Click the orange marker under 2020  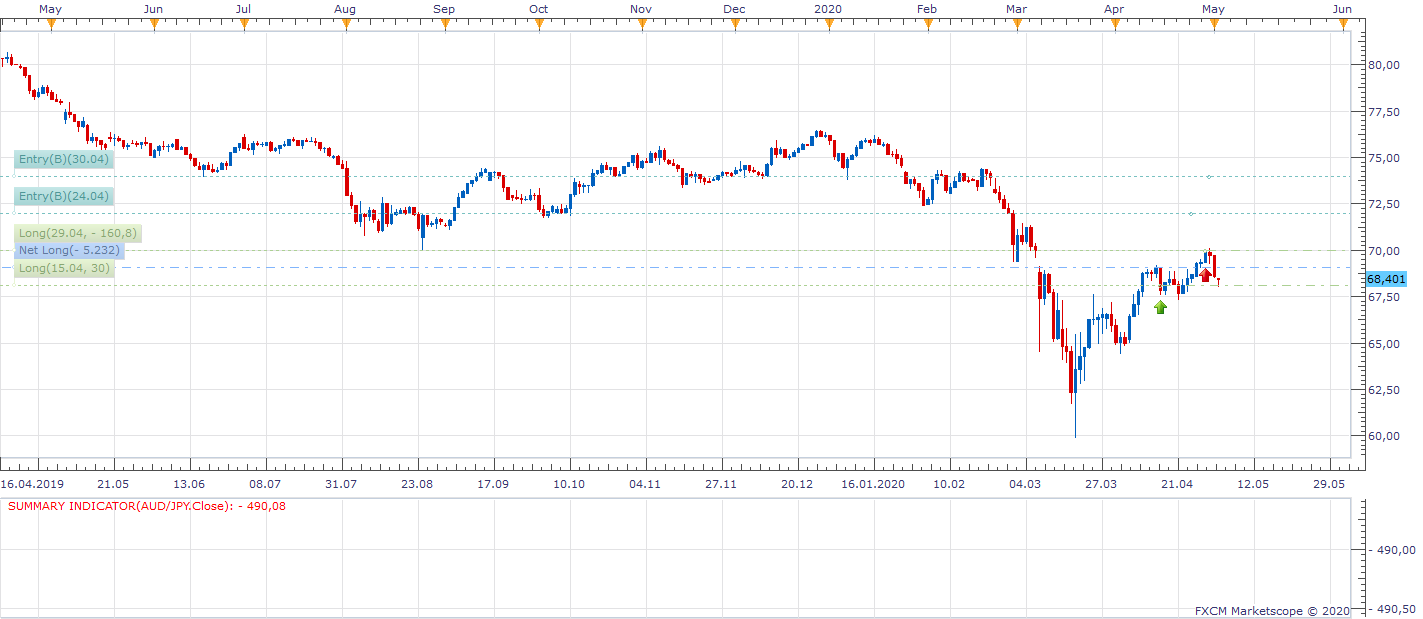pos(828,25)
